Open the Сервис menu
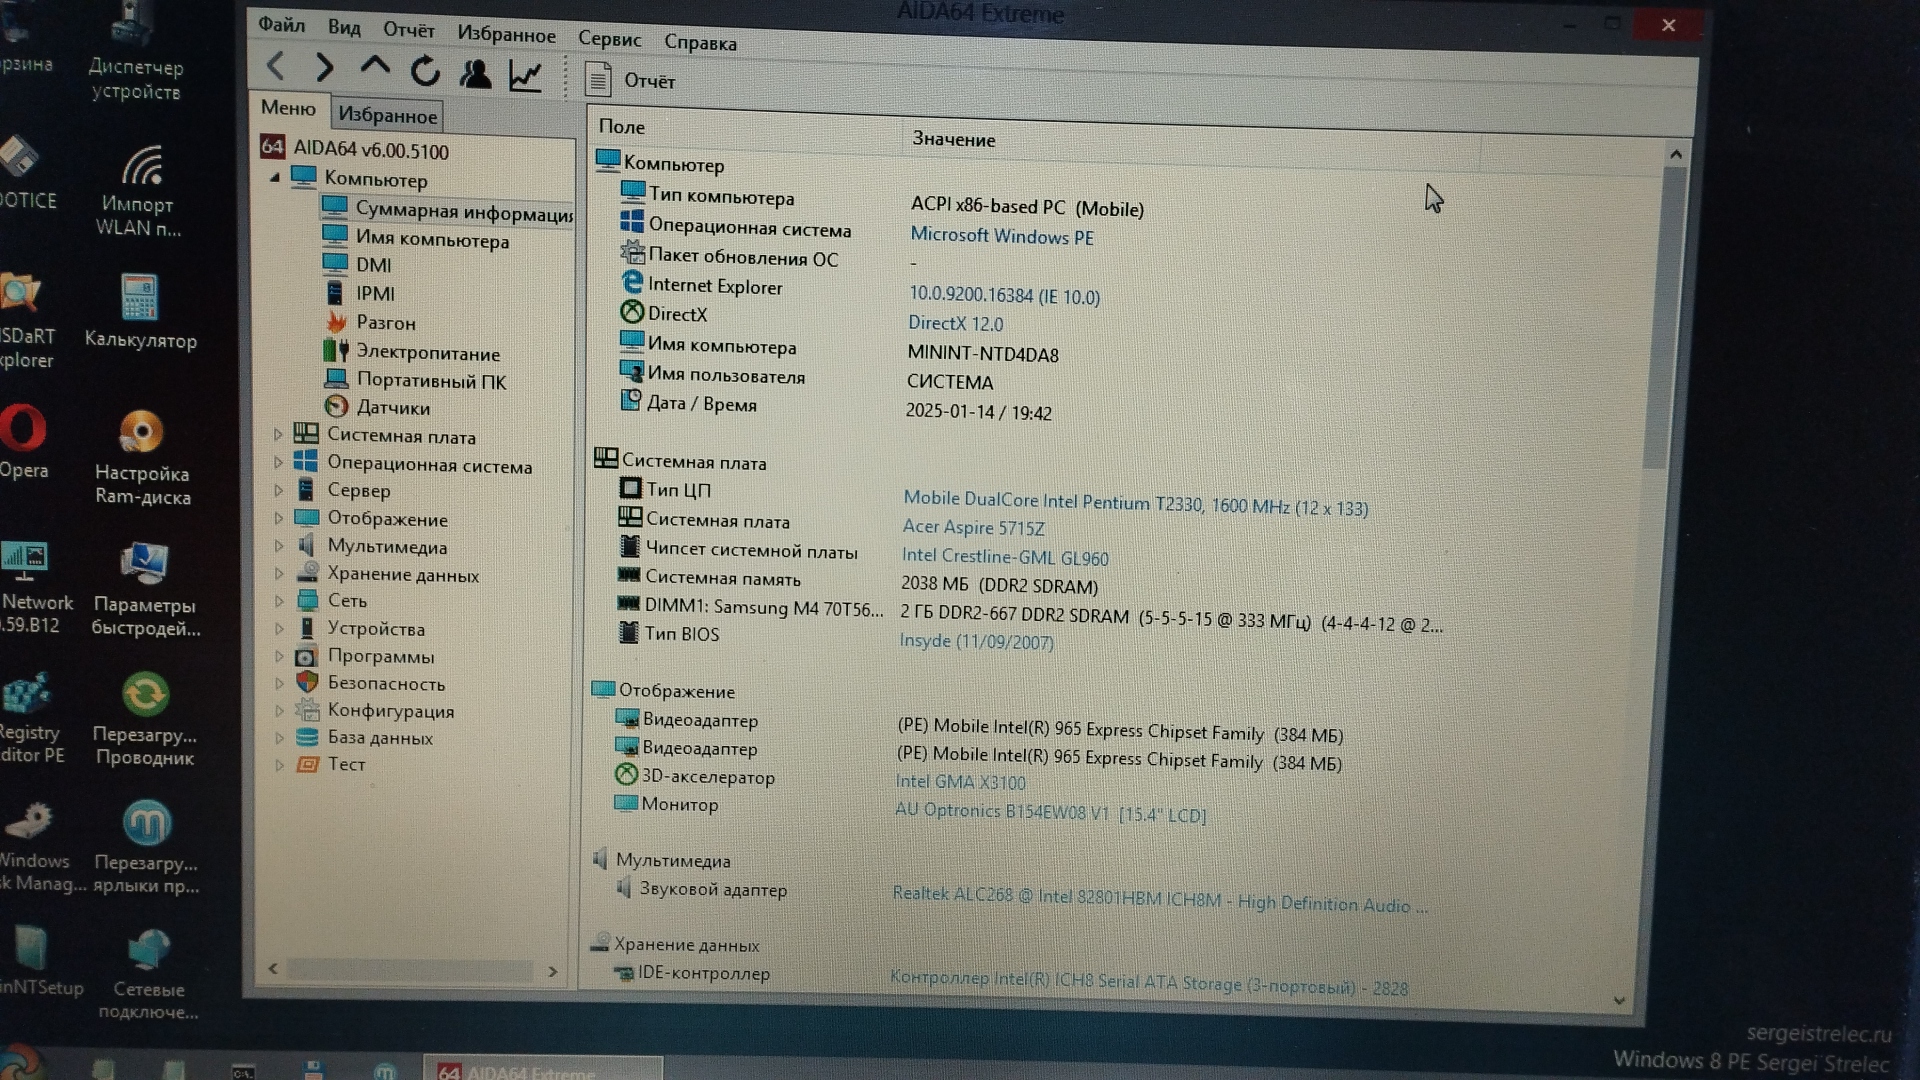Image resolution: width=1920 pixels, height=1080 pixels. 609,38
